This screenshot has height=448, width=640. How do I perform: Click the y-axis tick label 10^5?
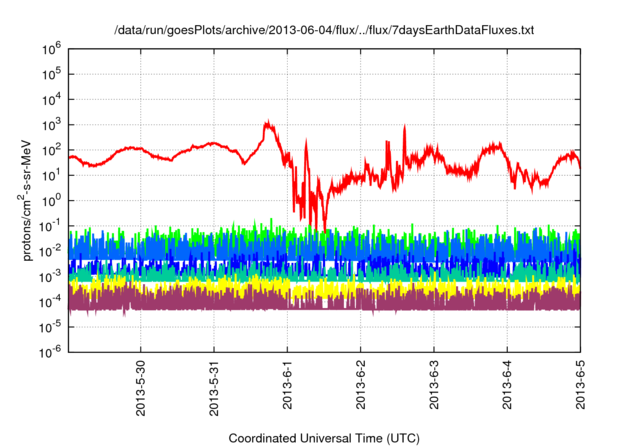coord(52,74)
